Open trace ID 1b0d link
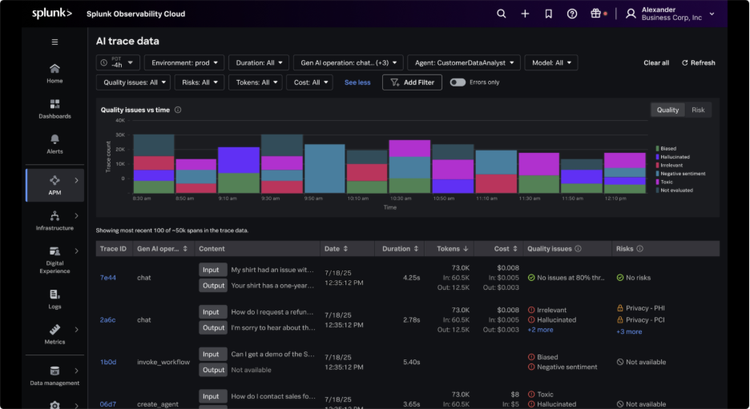750x409 pixels. 108,362
